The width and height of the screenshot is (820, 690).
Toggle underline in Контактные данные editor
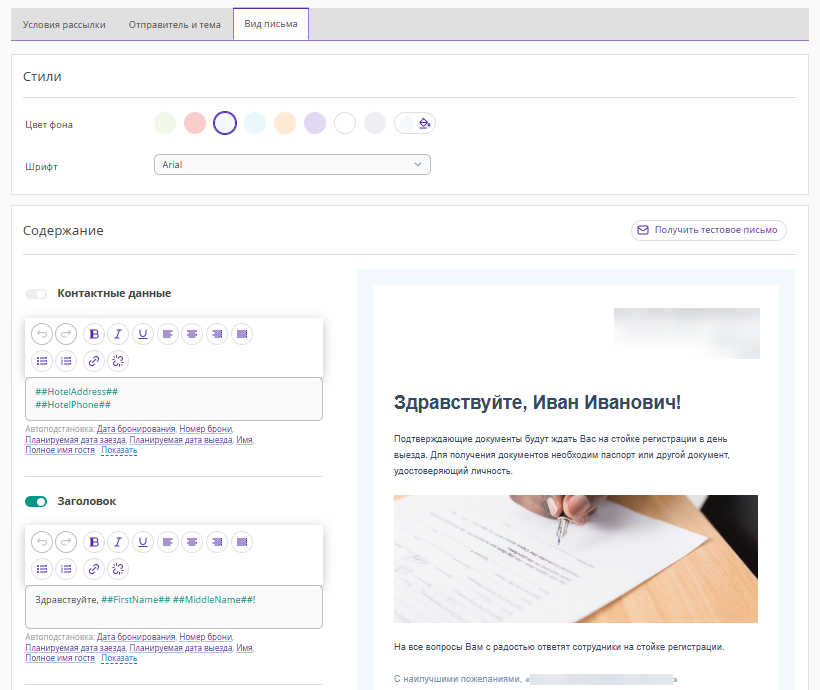point(143,334)
